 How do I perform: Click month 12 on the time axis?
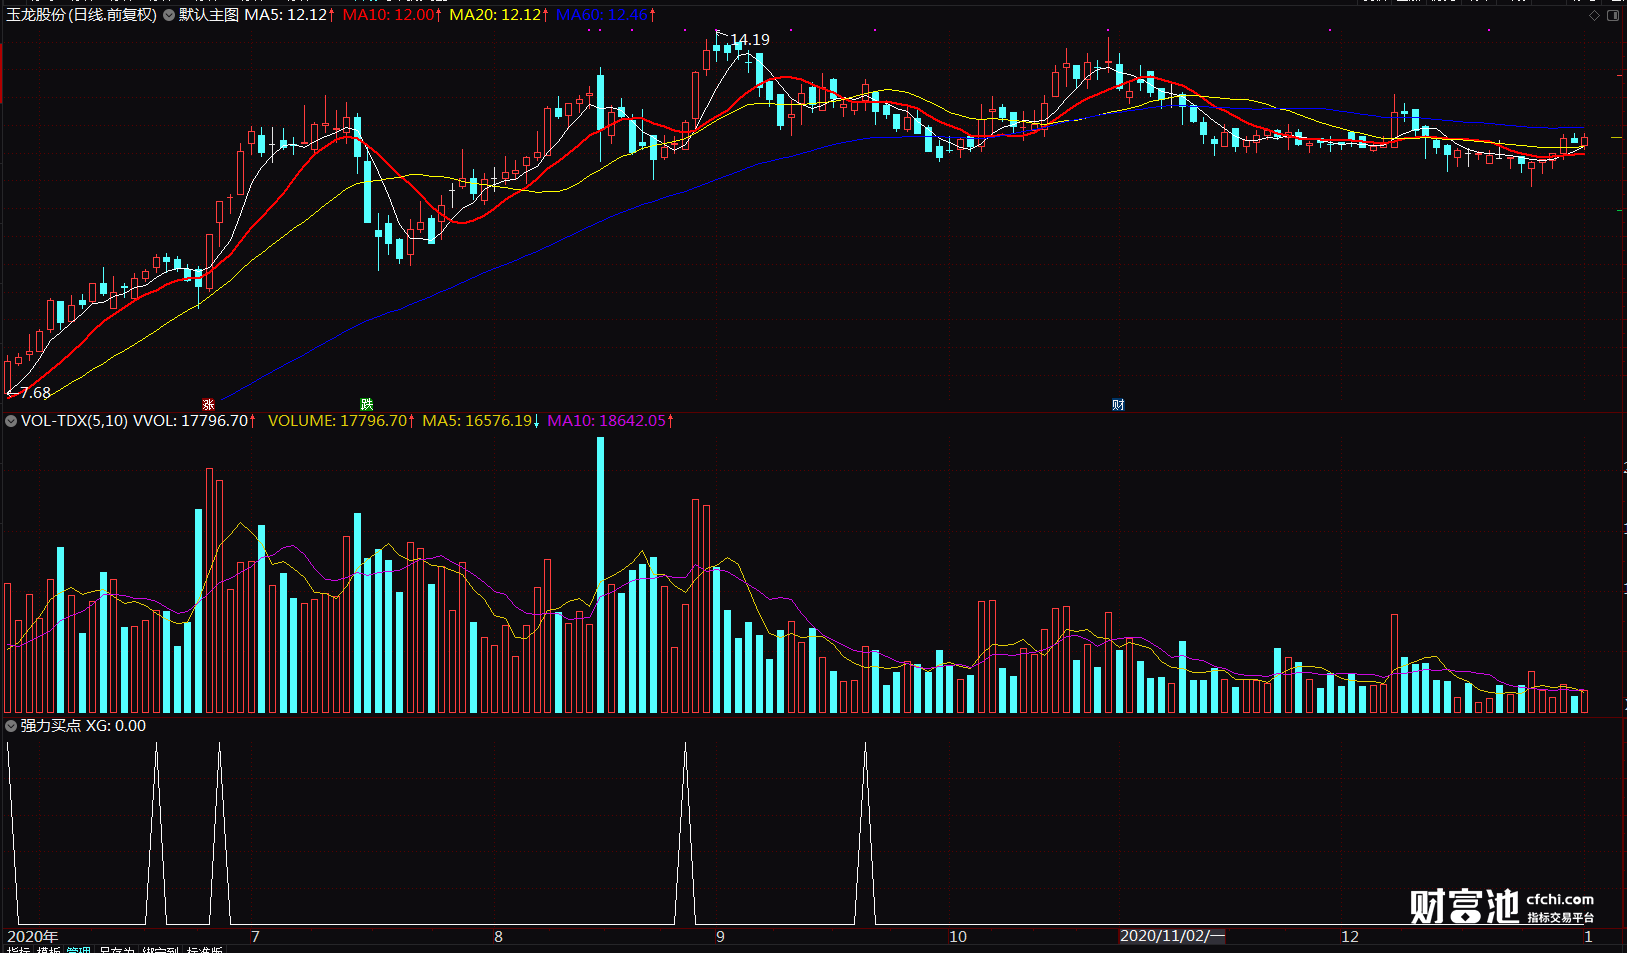[x=1350, y=937]
